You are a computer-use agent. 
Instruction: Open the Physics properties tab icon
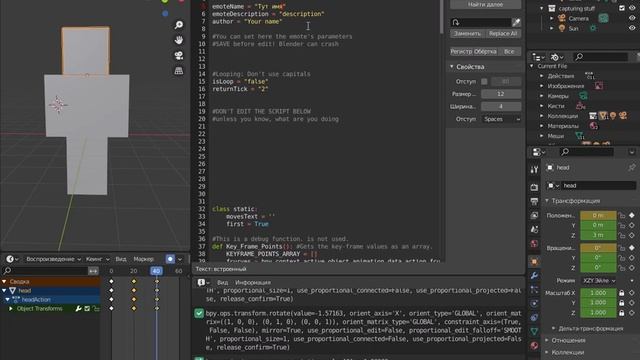pos(534,304)
